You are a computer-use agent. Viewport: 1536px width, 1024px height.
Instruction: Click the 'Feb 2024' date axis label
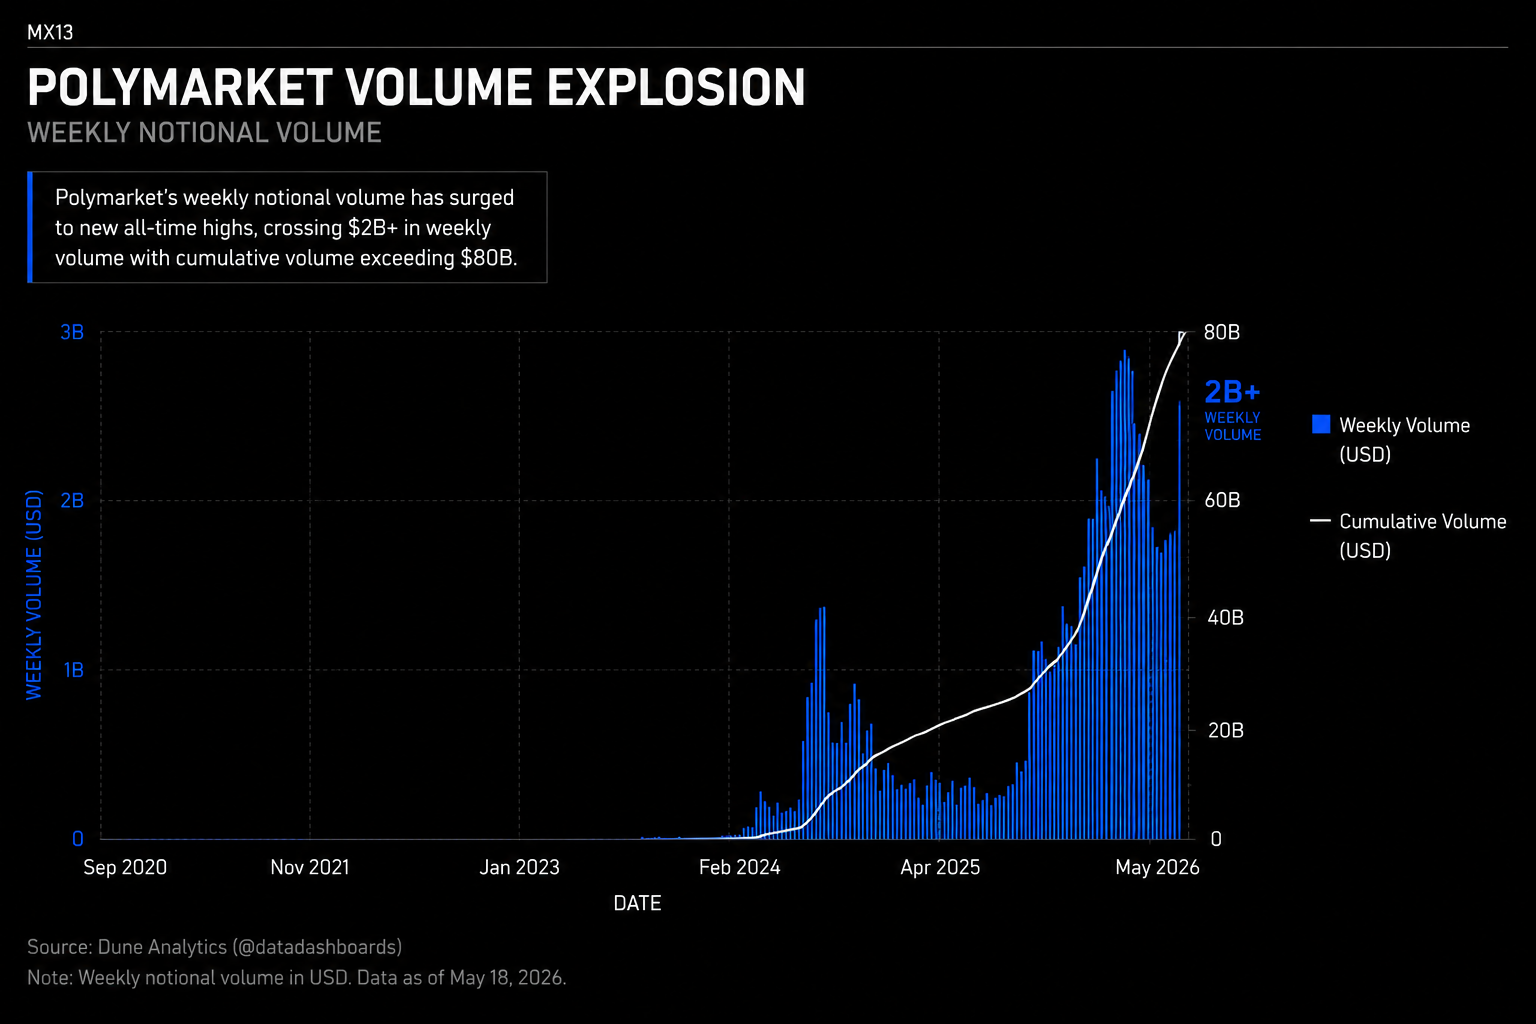[739, 867]
